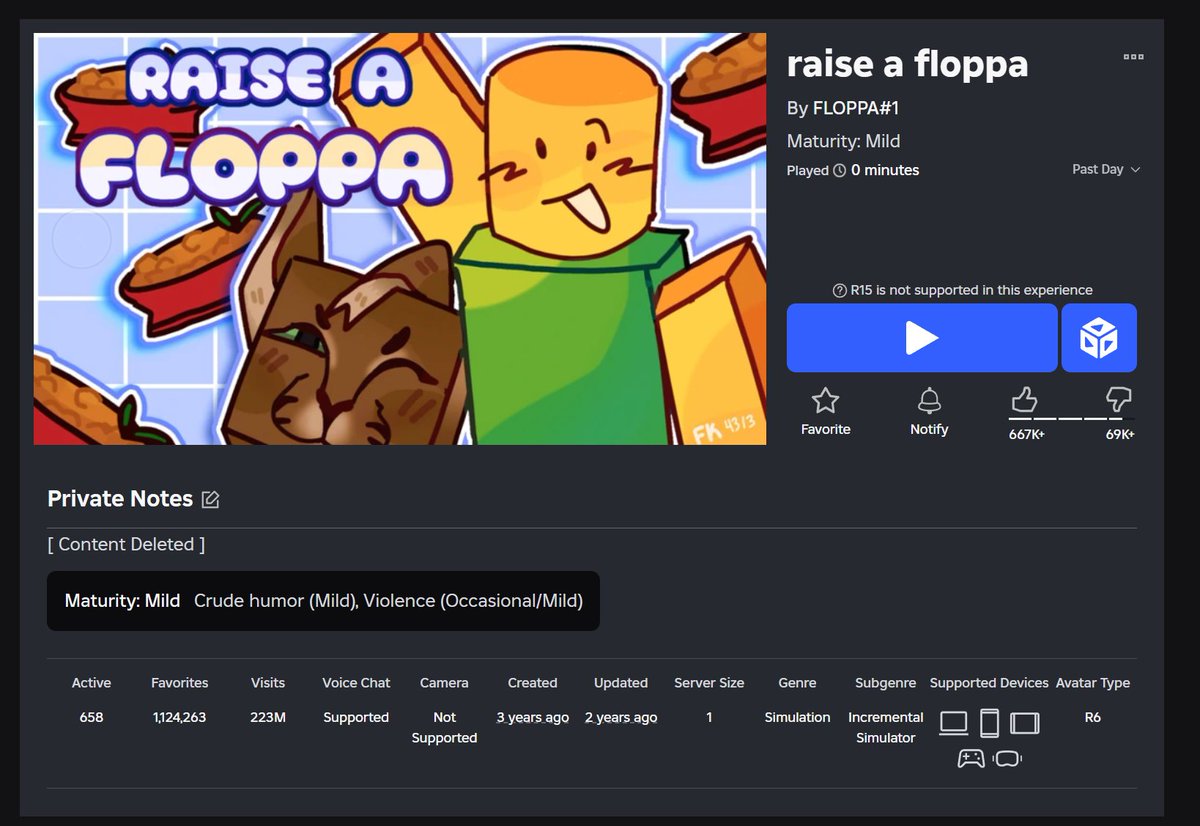This screenshot has width=1200, height=826.
Task: Open Roblox Studio via the blue Studio icon
Action: pos(1098,337)
